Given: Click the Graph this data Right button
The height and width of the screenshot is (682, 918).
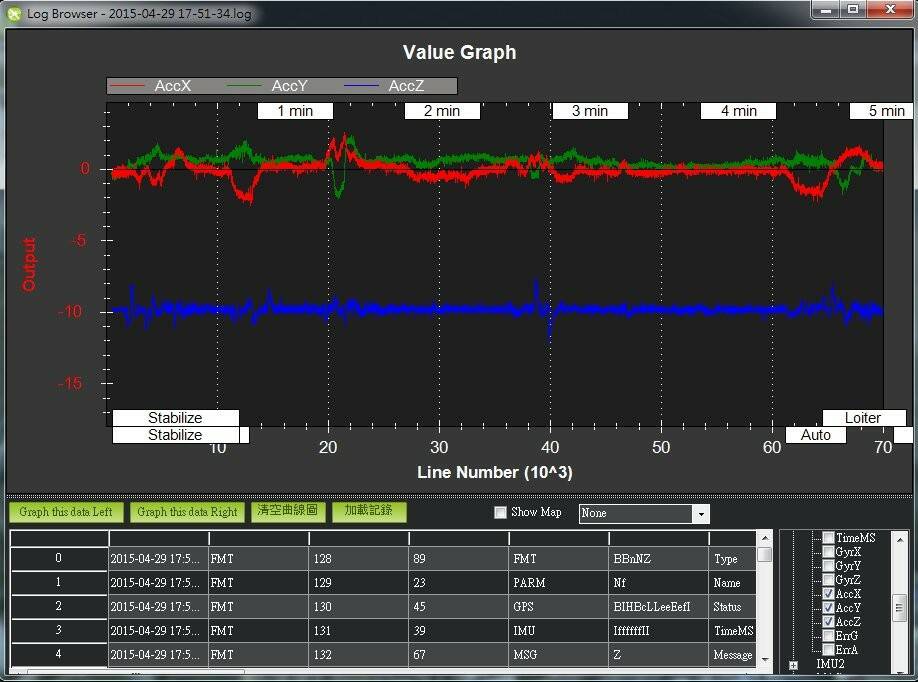Looking at the screenshot, I should tap(187, 512).
